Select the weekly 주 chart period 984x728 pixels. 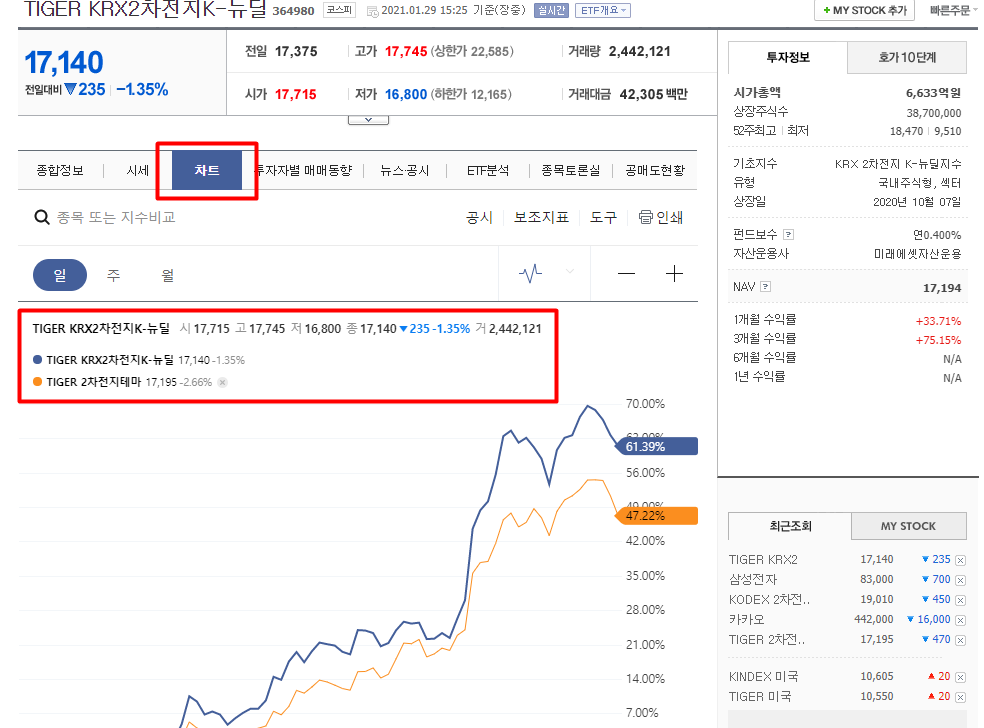[x=114, y=275]
